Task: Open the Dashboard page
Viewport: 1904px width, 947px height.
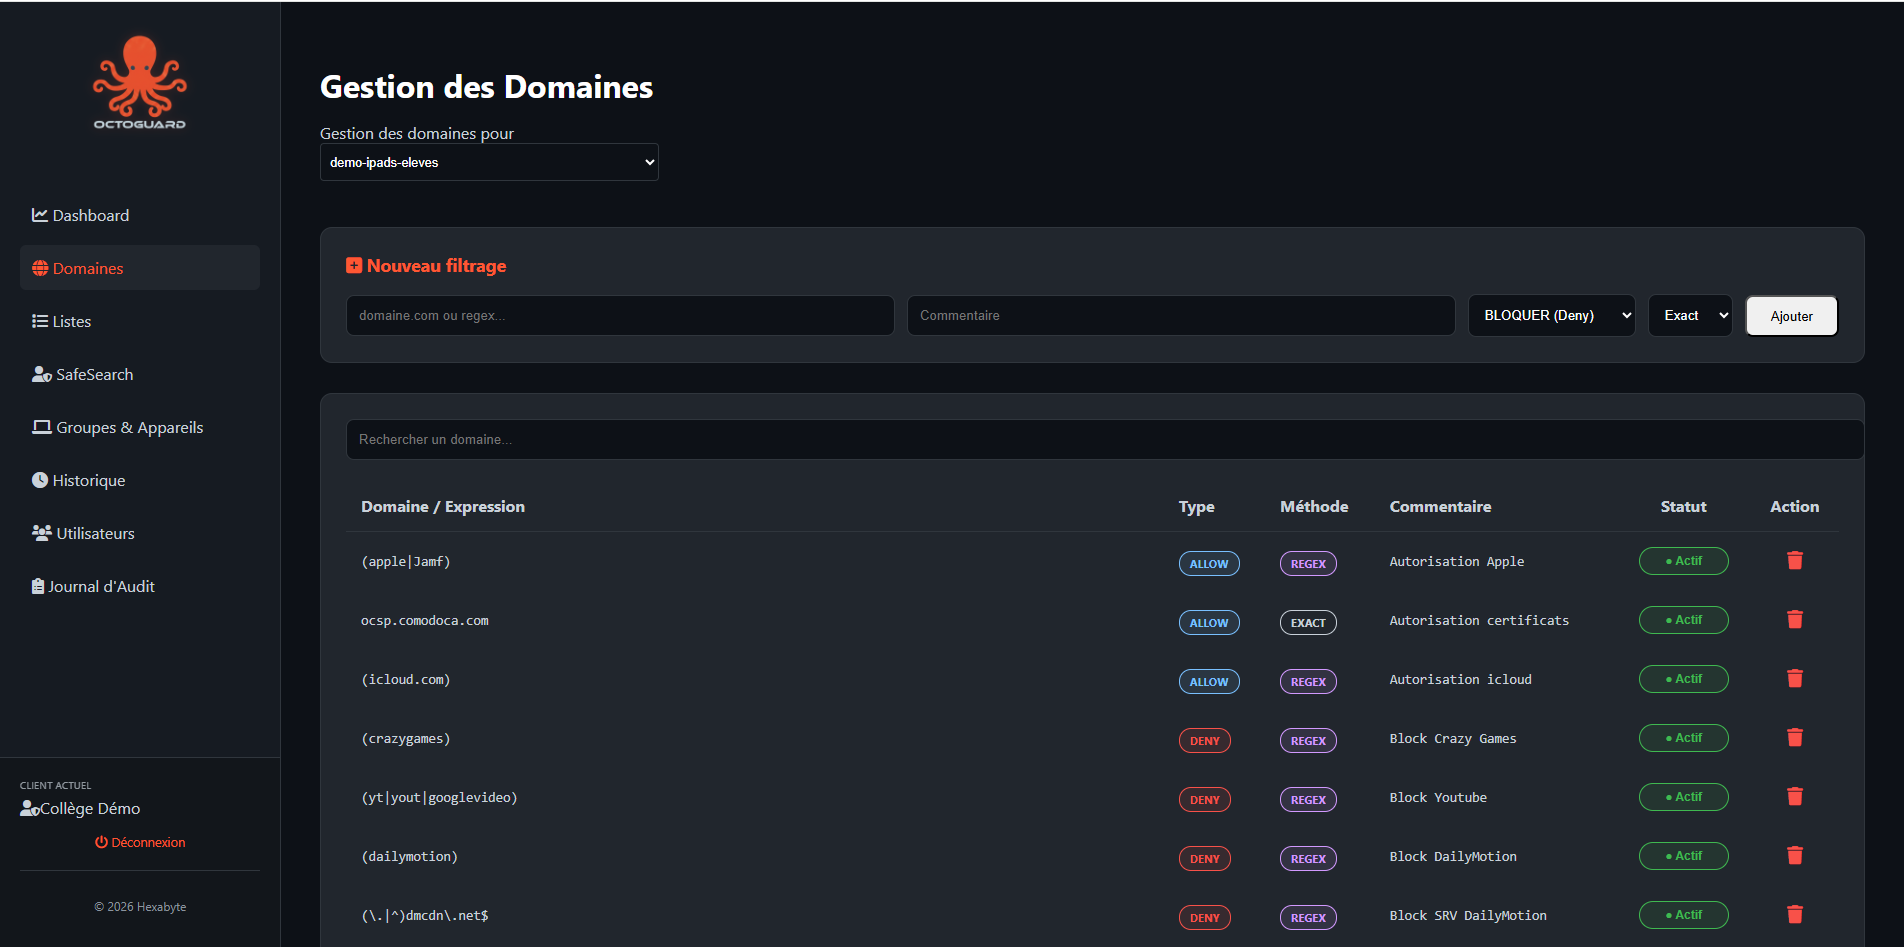Action: click(140, 215)
